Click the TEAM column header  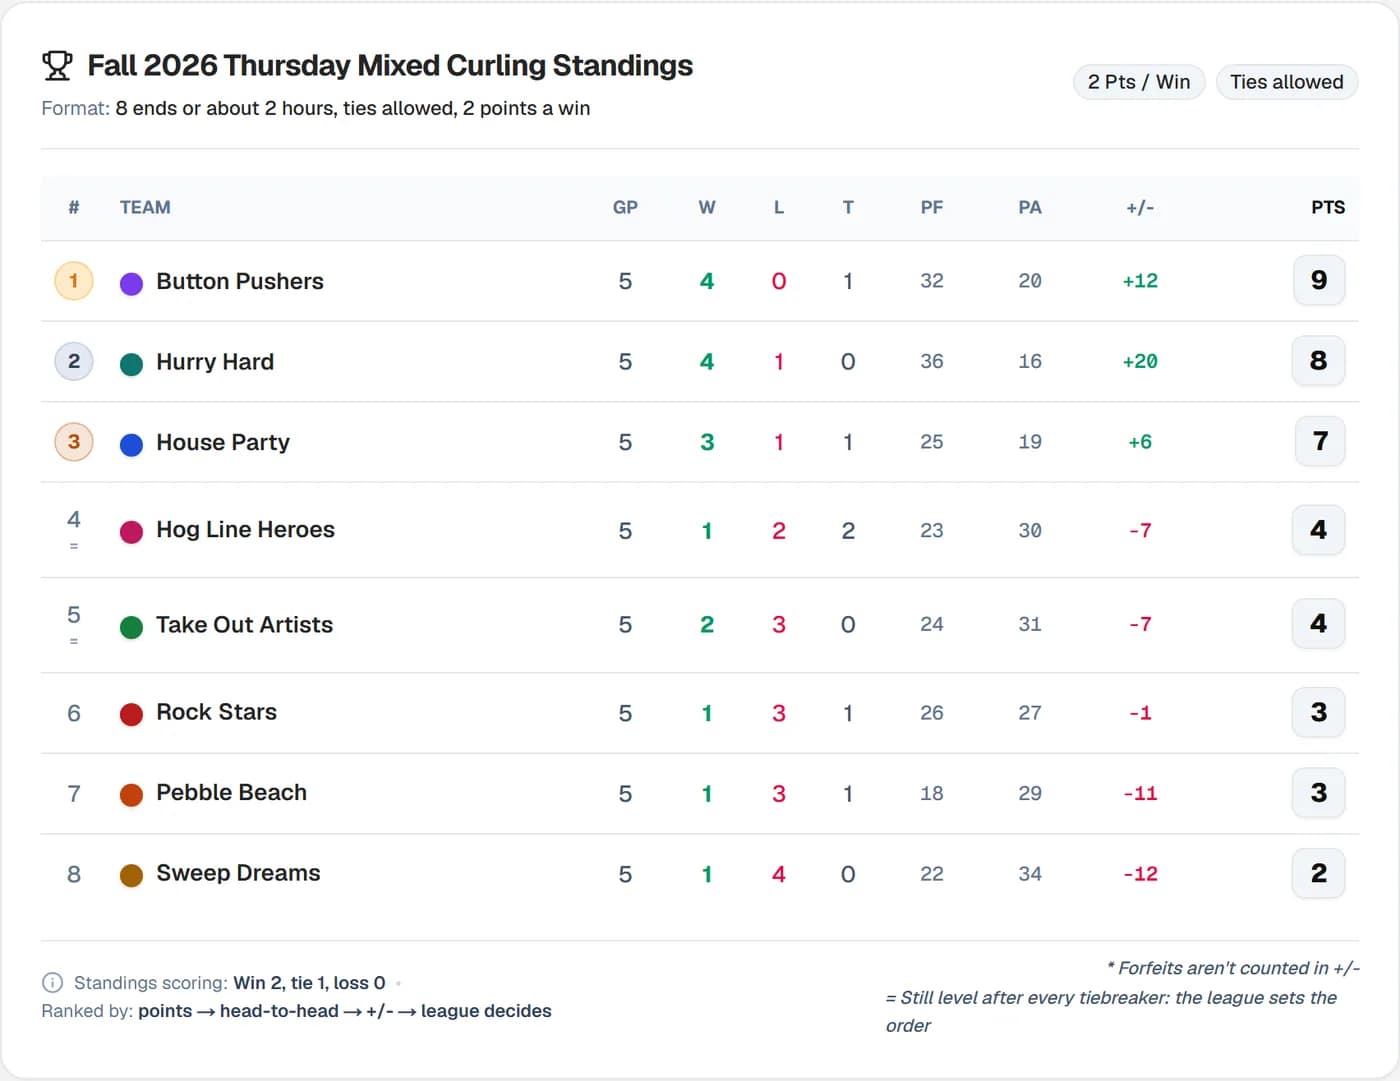click(x=145, y=207)
